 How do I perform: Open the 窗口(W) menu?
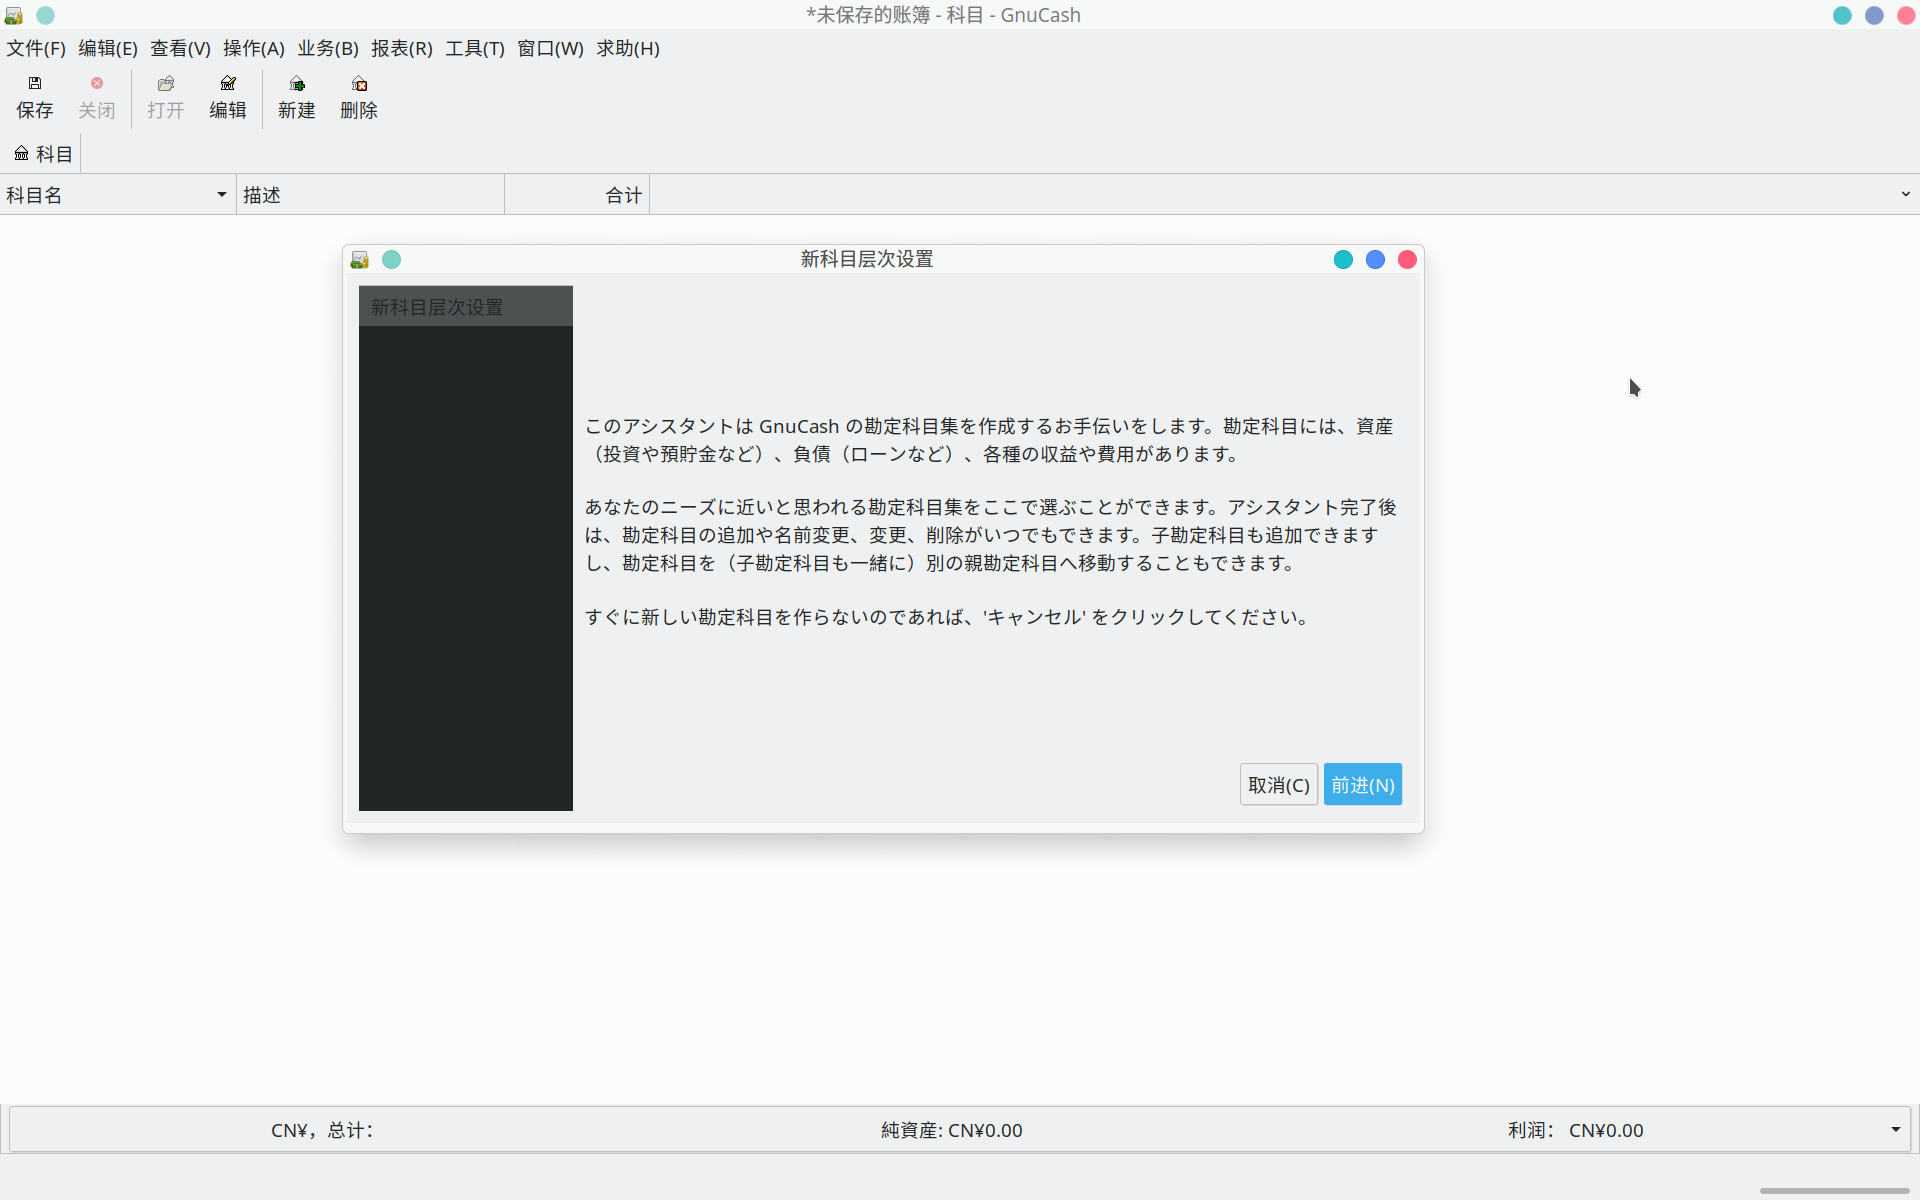[x=550, y=48]
